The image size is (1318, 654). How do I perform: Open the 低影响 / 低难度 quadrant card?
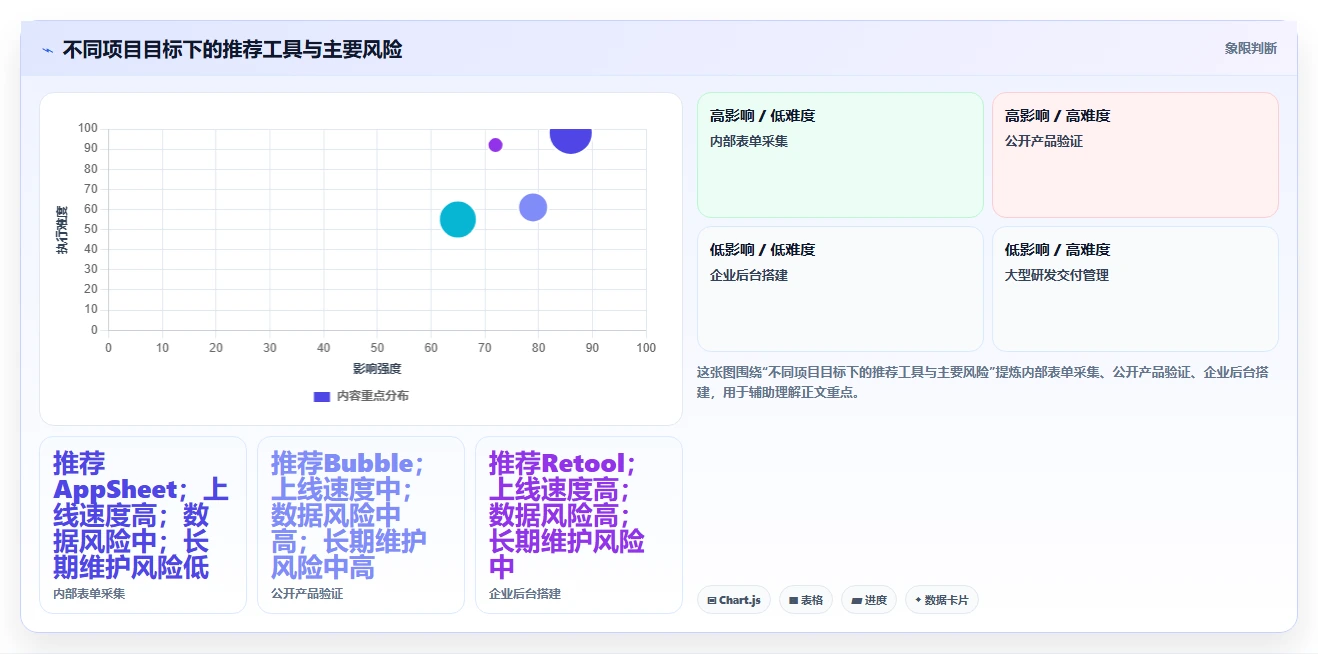840,289
